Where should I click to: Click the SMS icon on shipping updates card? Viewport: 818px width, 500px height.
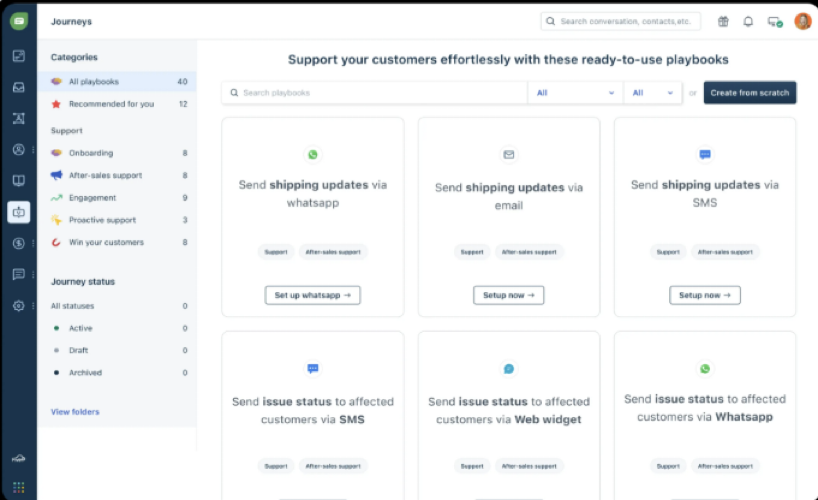coord(705,154)
